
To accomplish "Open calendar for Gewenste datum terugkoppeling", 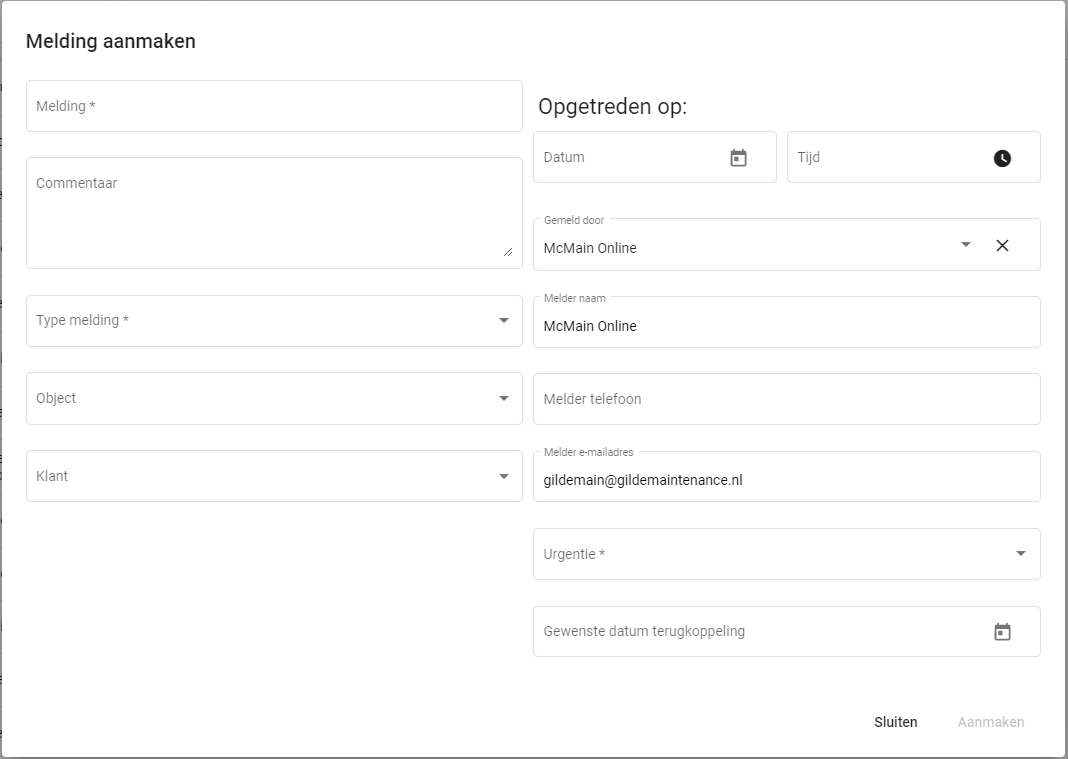I will [x=1002, y=632].
